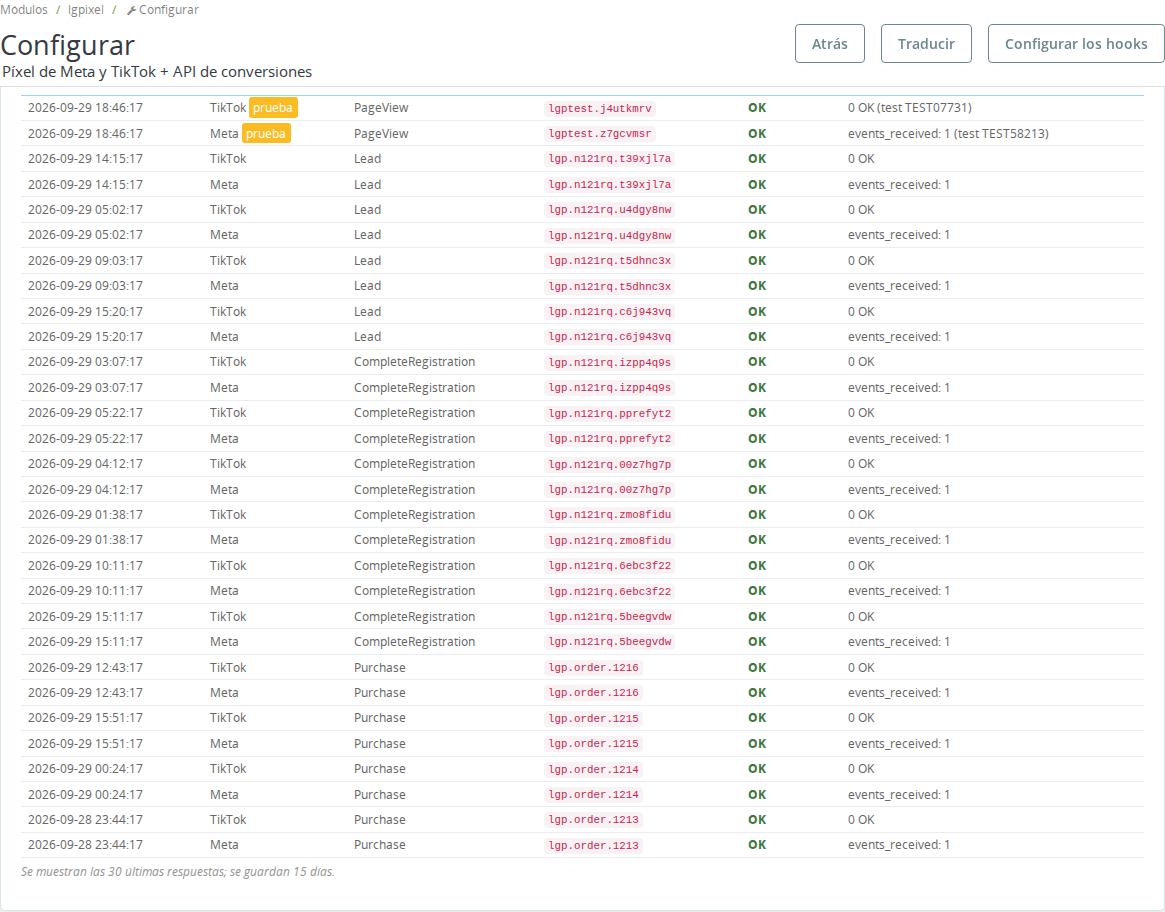Open Configurar los hooks
The height and width of the screenshot is (912, 1165).
(1076, 44)
